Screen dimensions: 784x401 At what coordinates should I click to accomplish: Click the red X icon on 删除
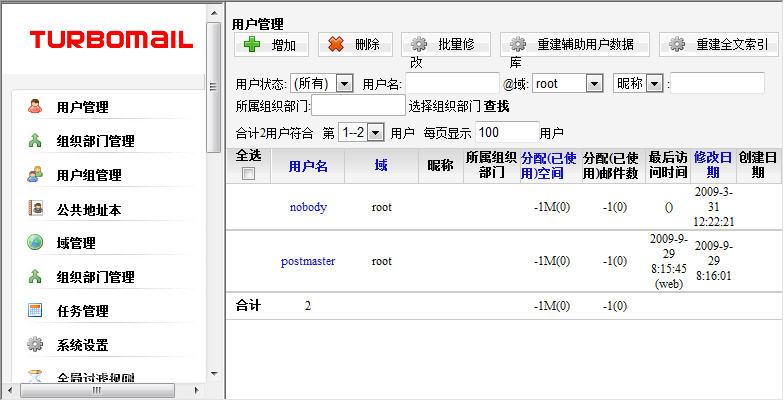(x=336, y=45)
